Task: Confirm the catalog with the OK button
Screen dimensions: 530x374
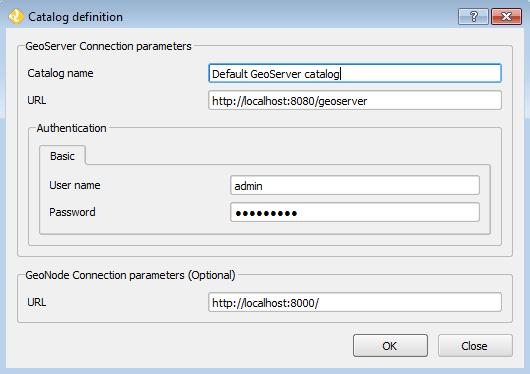Action: click(x=390, y=346)
